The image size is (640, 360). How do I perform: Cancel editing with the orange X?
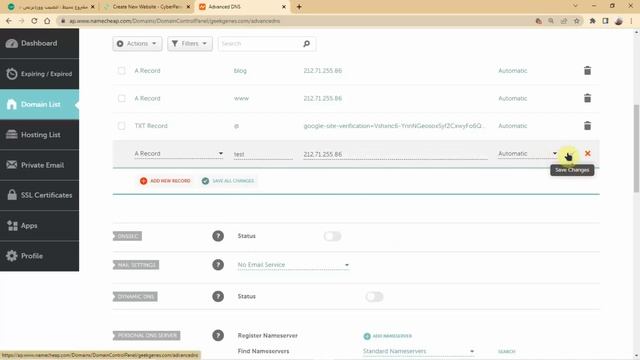point(587,153)
